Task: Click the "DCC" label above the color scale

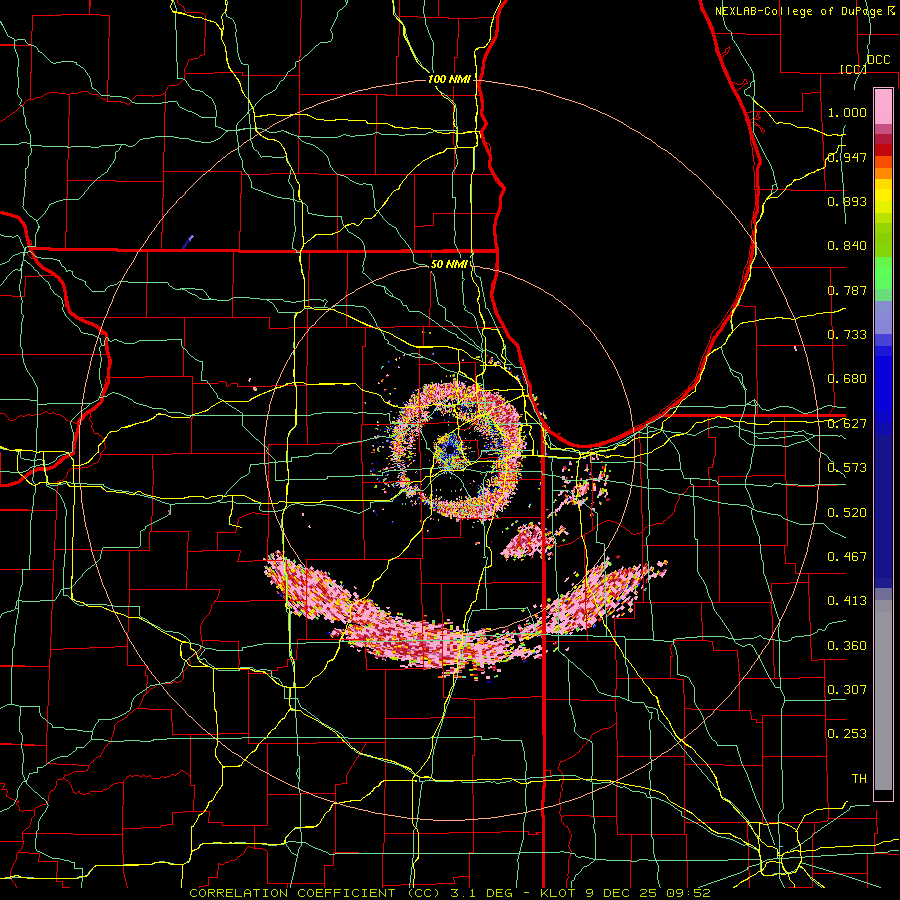Action: (878, 60)
